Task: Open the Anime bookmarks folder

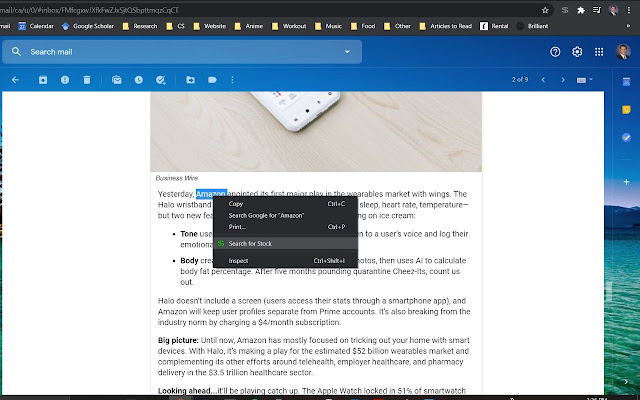Action: pos(249,26)
